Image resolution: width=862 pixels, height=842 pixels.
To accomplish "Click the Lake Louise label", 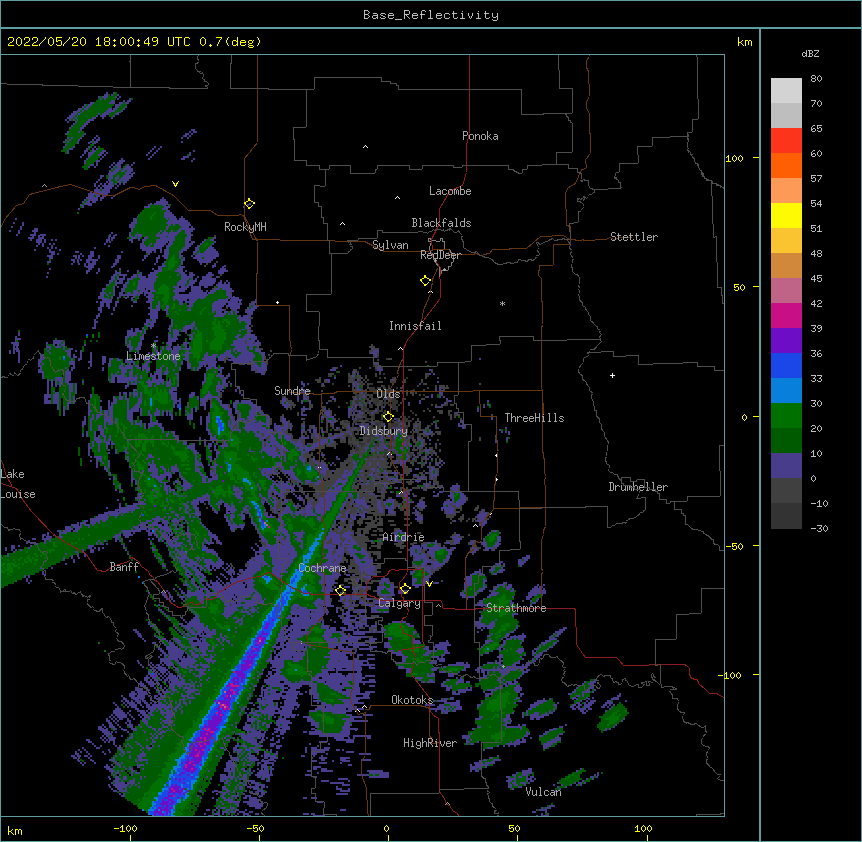I will click(18, 484).
